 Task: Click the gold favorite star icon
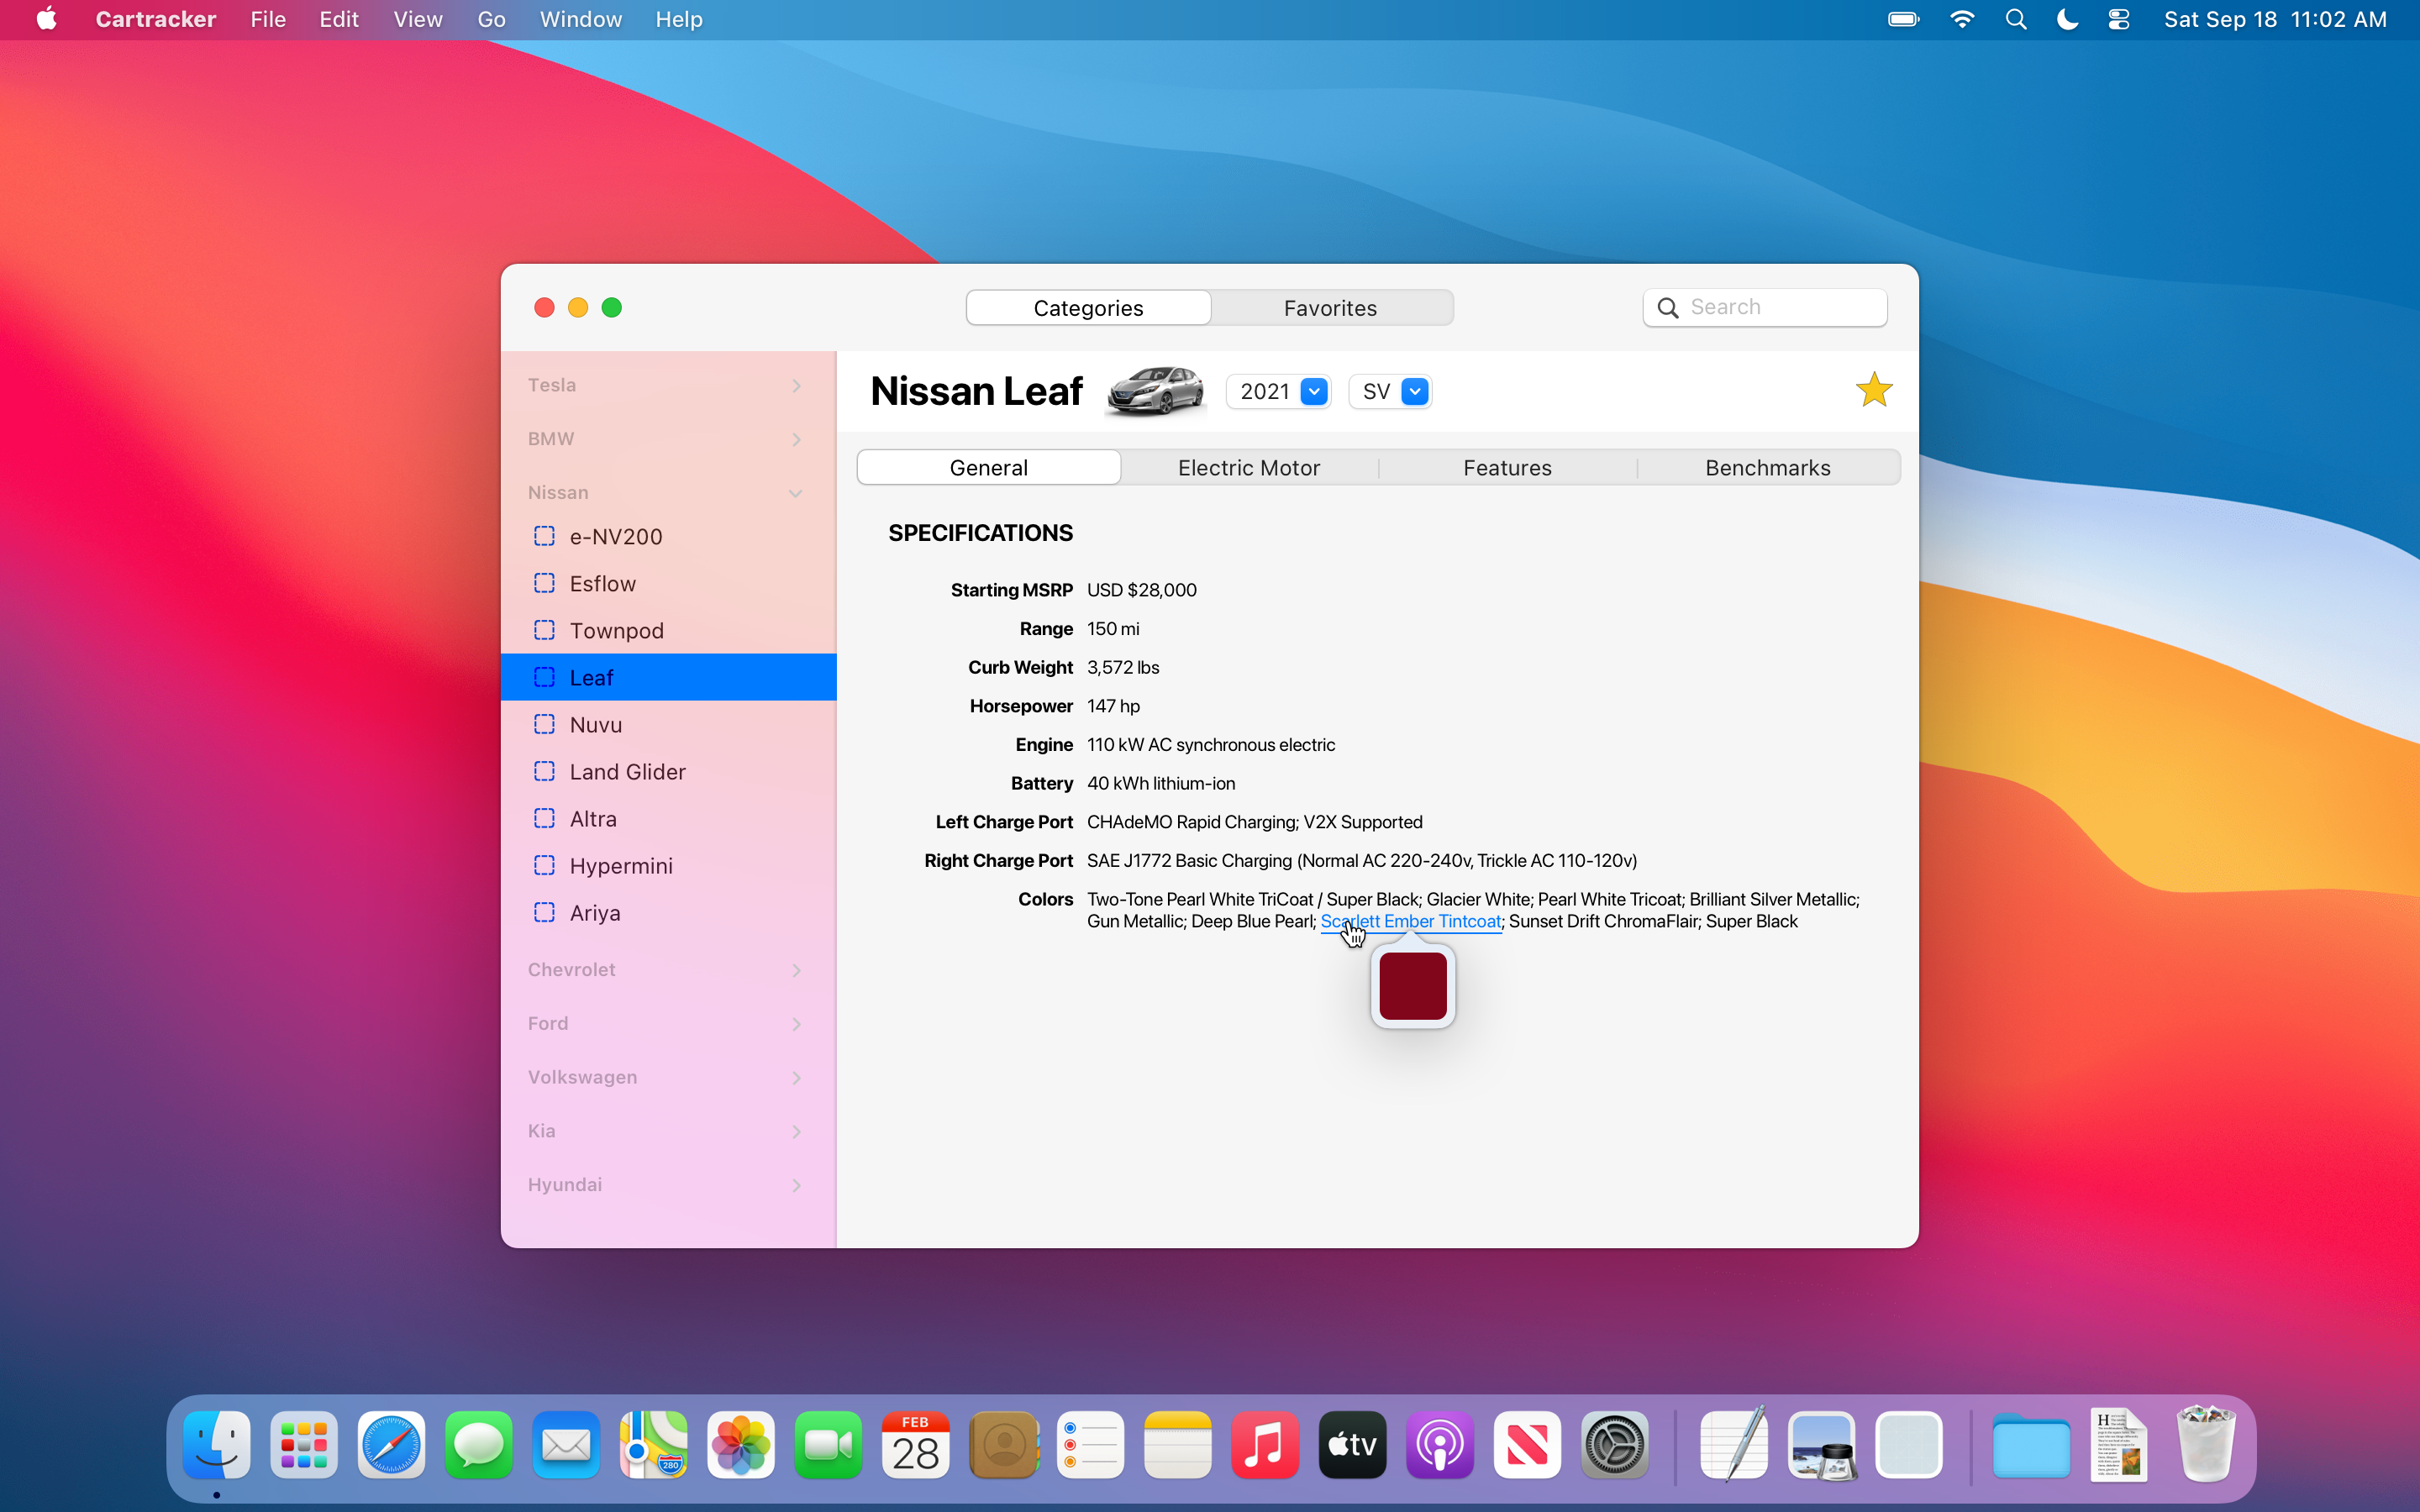(1873, 390)
